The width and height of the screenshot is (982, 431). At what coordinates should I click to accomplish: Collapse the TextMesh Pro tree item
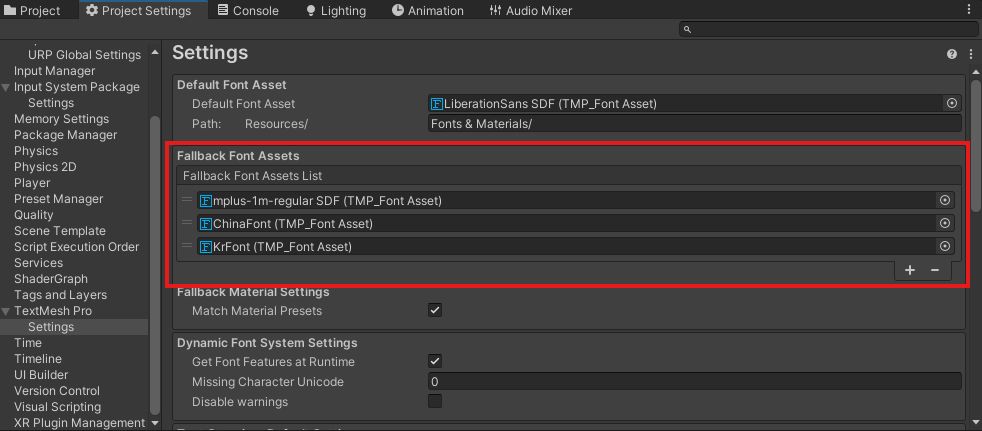pos(6,311)
